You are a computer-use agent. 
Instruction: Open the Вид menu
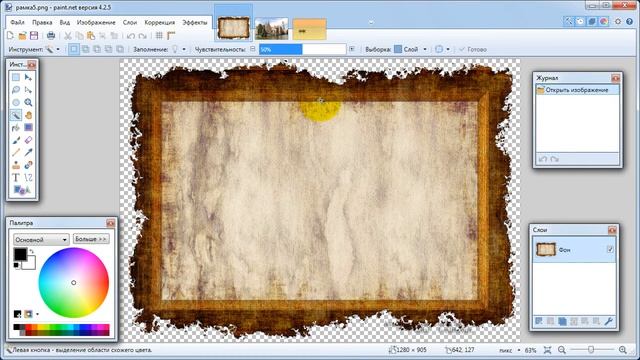[x=64, y=22]
